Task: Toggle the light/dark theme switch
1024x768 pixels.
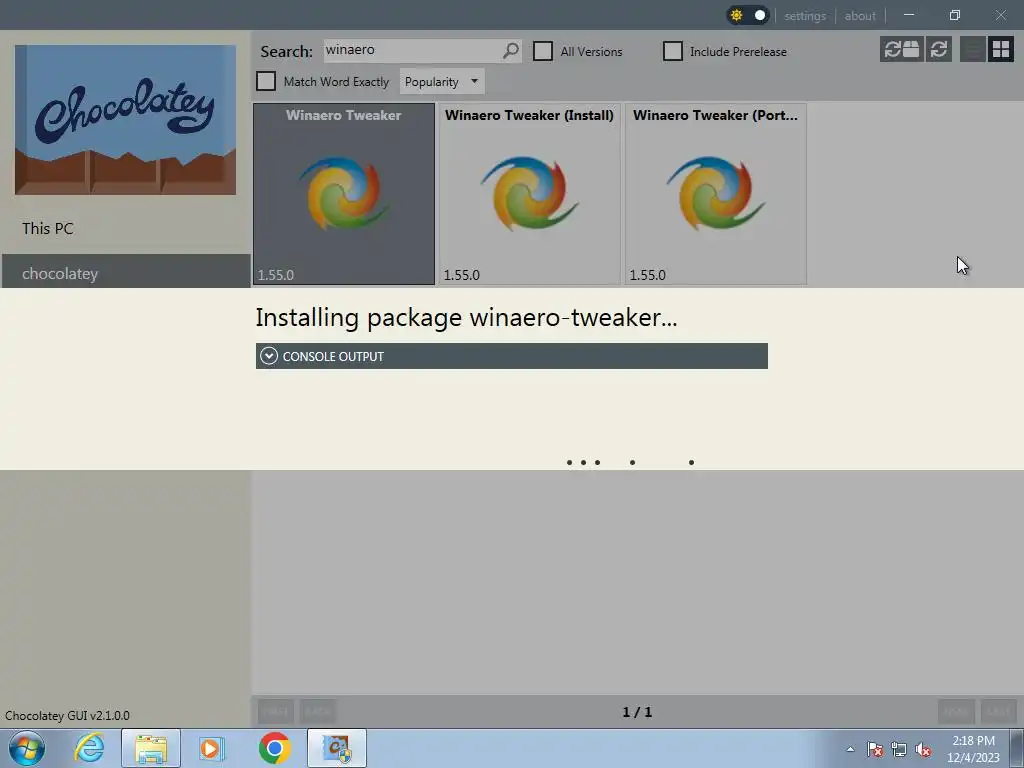Action: (x=748, y=15)
